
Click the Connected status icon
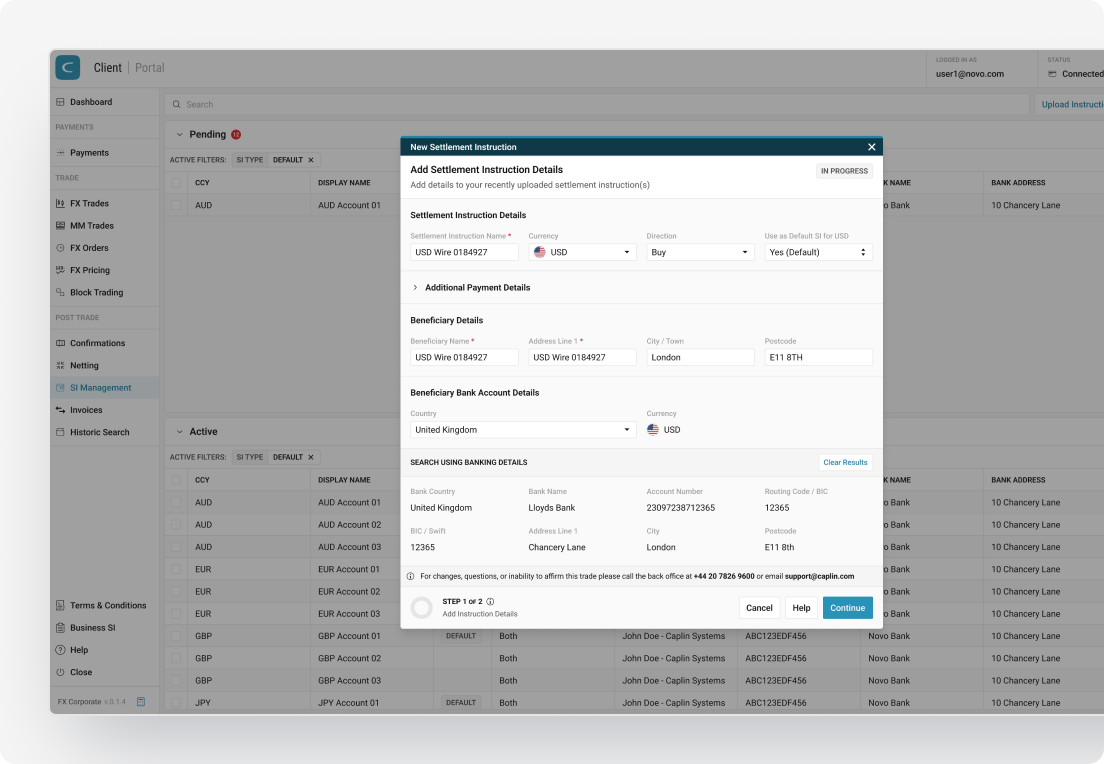(x=1053, y=74)
